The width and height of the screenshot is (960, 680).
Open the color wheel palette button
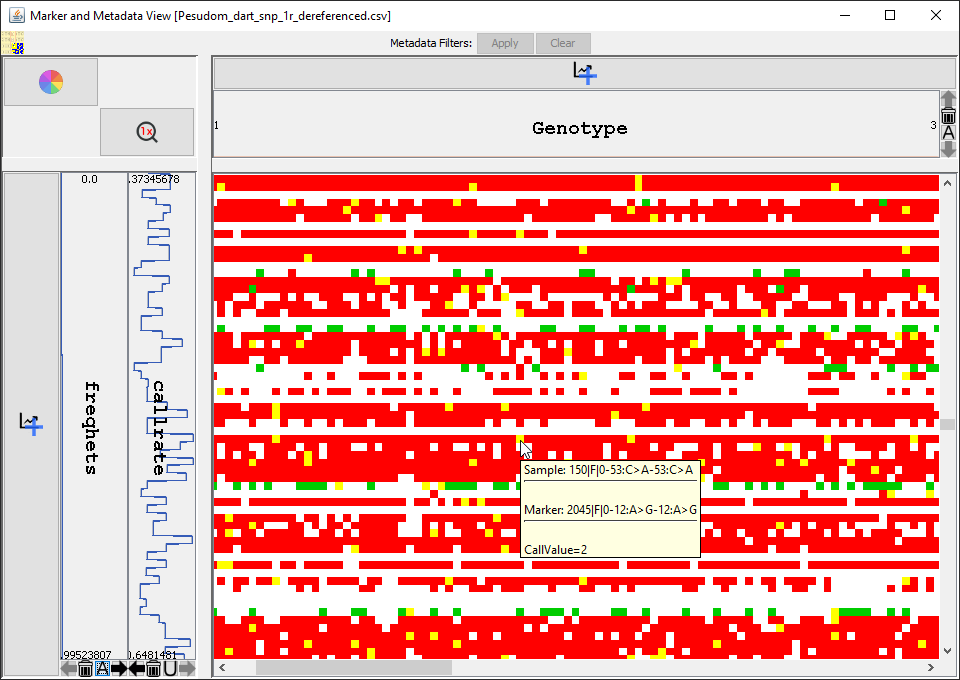[51, 82]
